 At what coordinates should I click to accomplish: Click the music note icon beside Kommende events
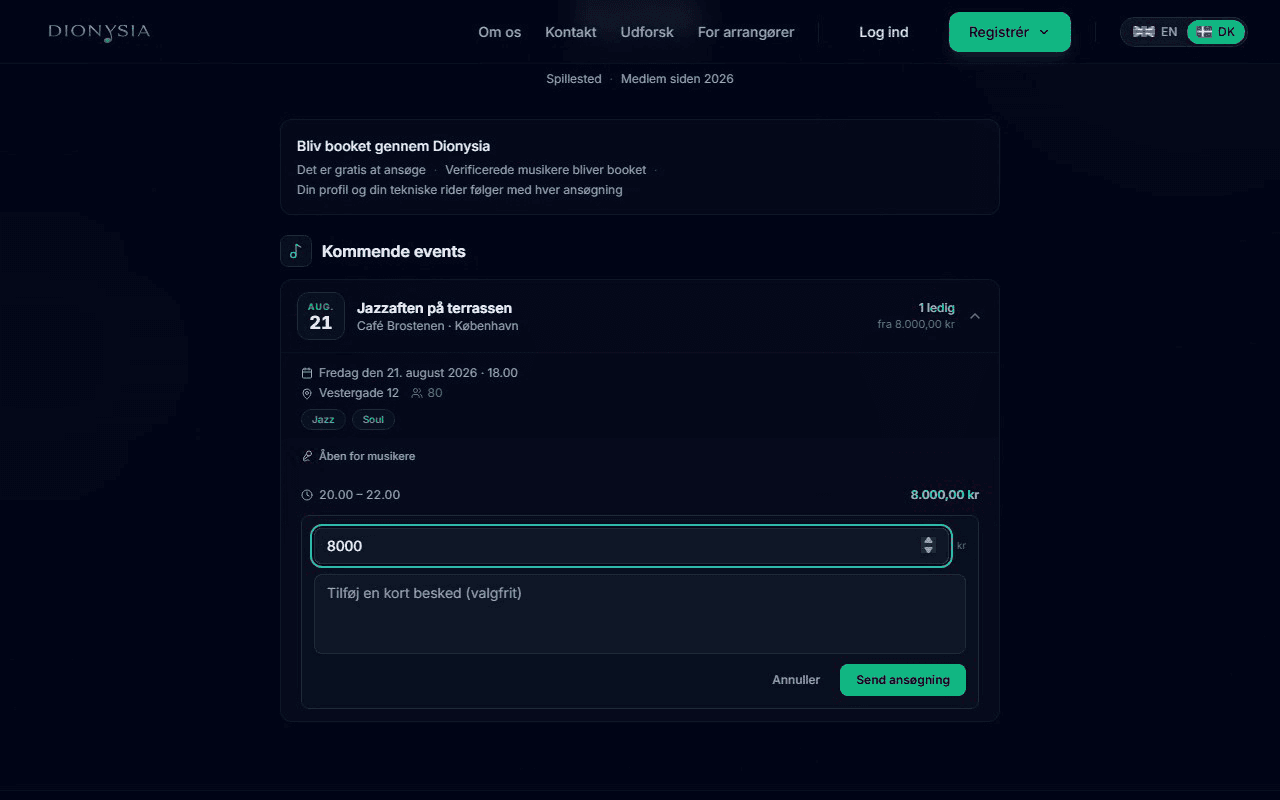pos(296,251)
